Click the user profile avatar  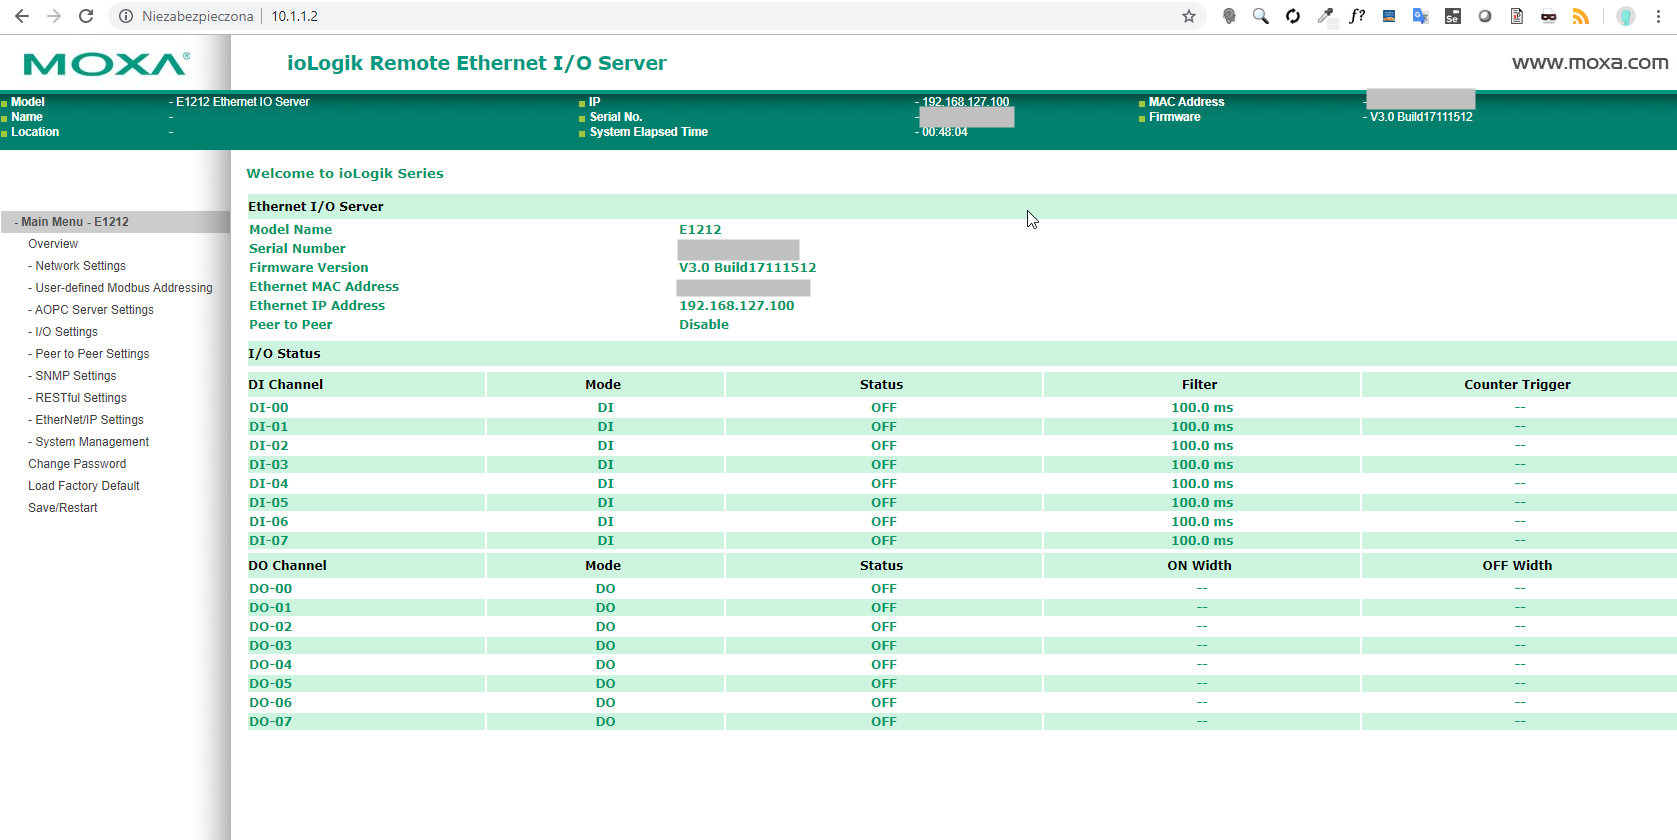coord(1626,16)
